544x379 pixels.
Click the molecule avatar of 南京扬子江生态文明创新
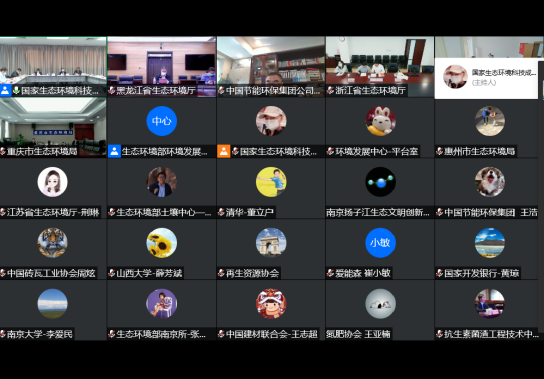point(380,182)
